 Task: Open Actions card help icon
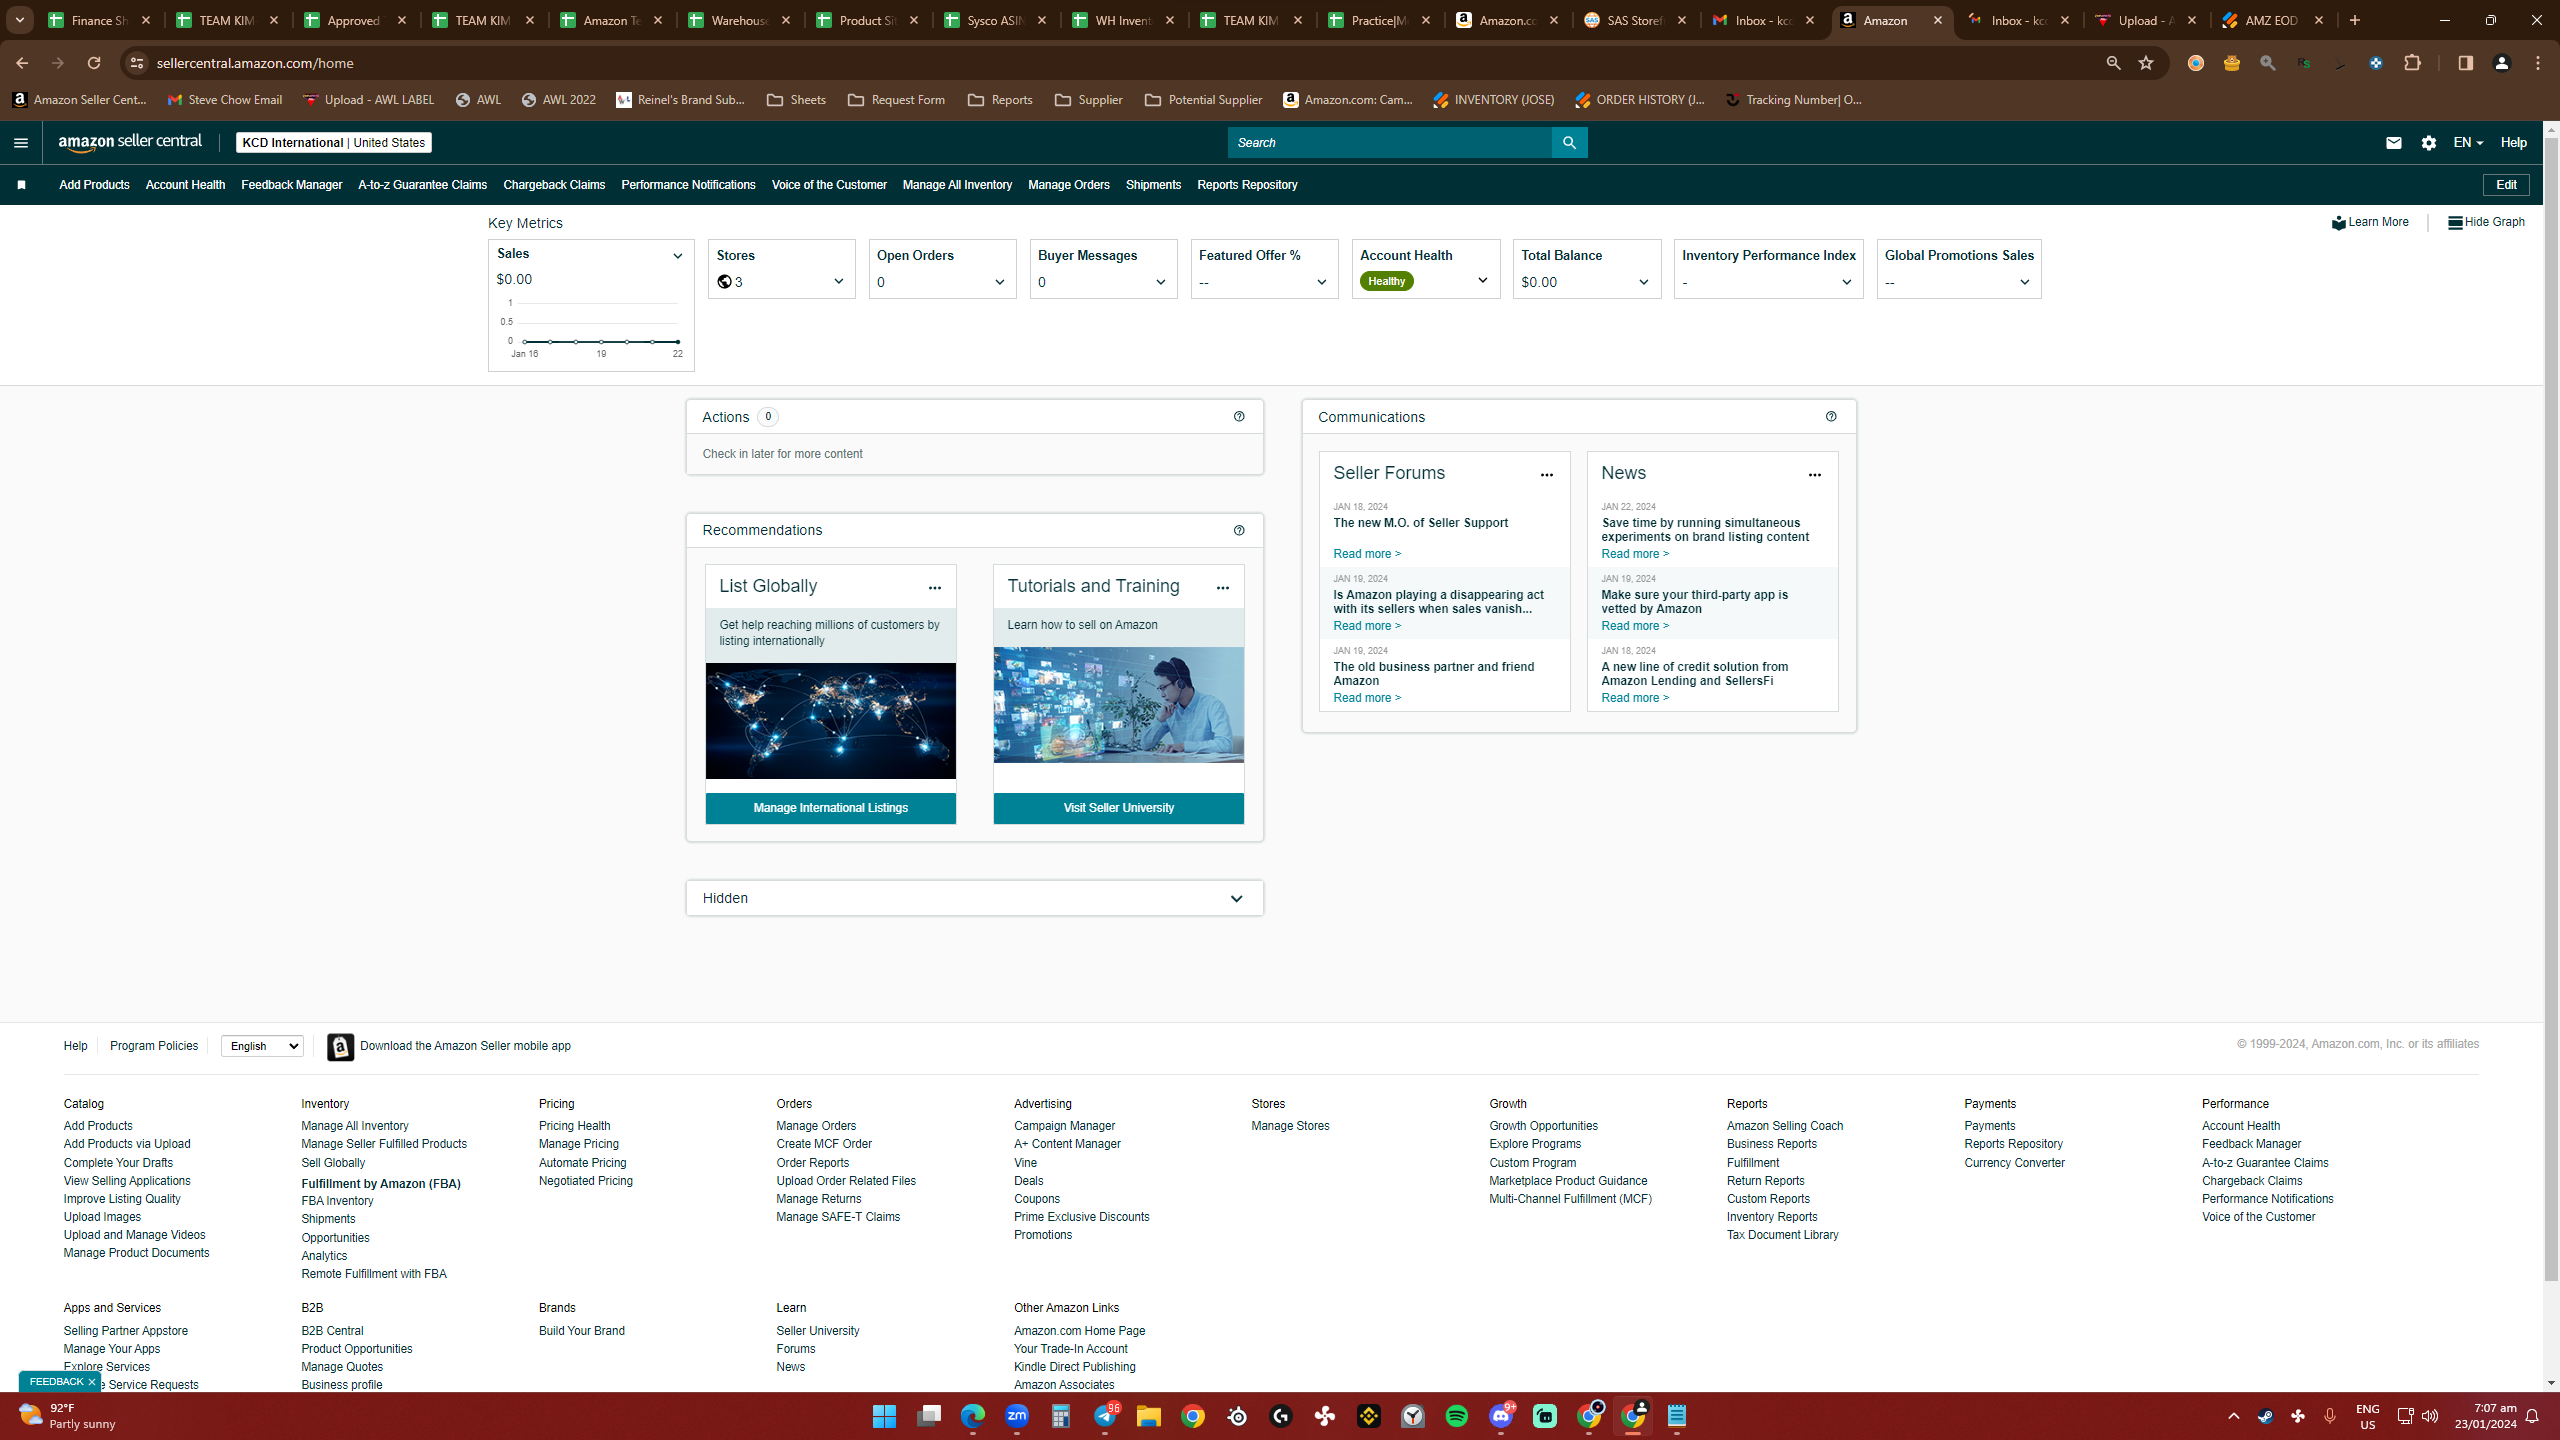[1239, 417]
